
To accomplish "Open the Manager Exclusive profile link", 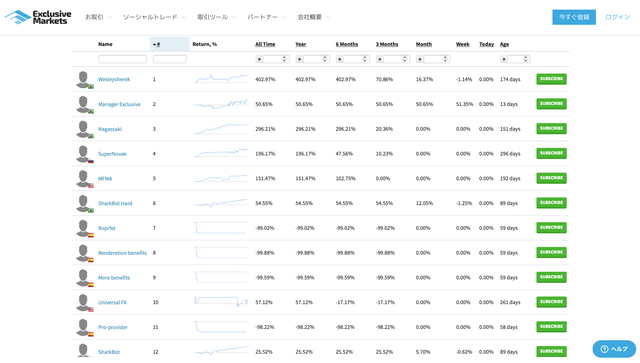I will [x=119, y=104].
